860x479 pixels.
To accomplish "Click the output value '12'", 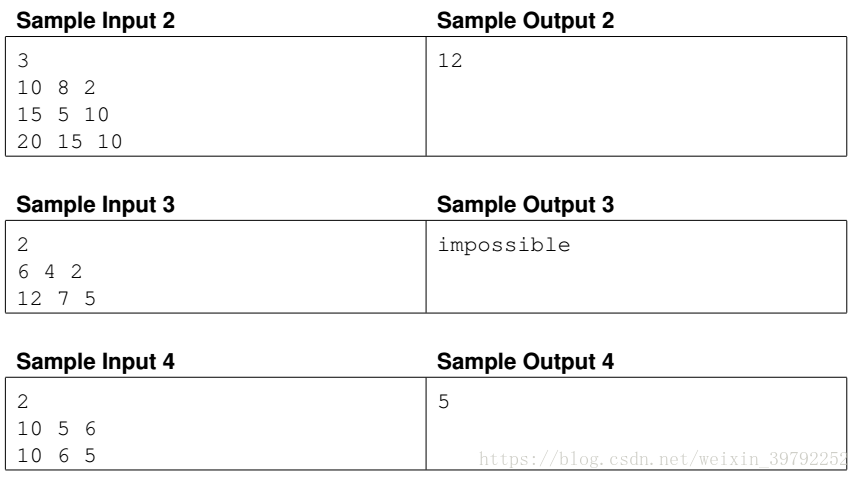I will tap(451, 59).
